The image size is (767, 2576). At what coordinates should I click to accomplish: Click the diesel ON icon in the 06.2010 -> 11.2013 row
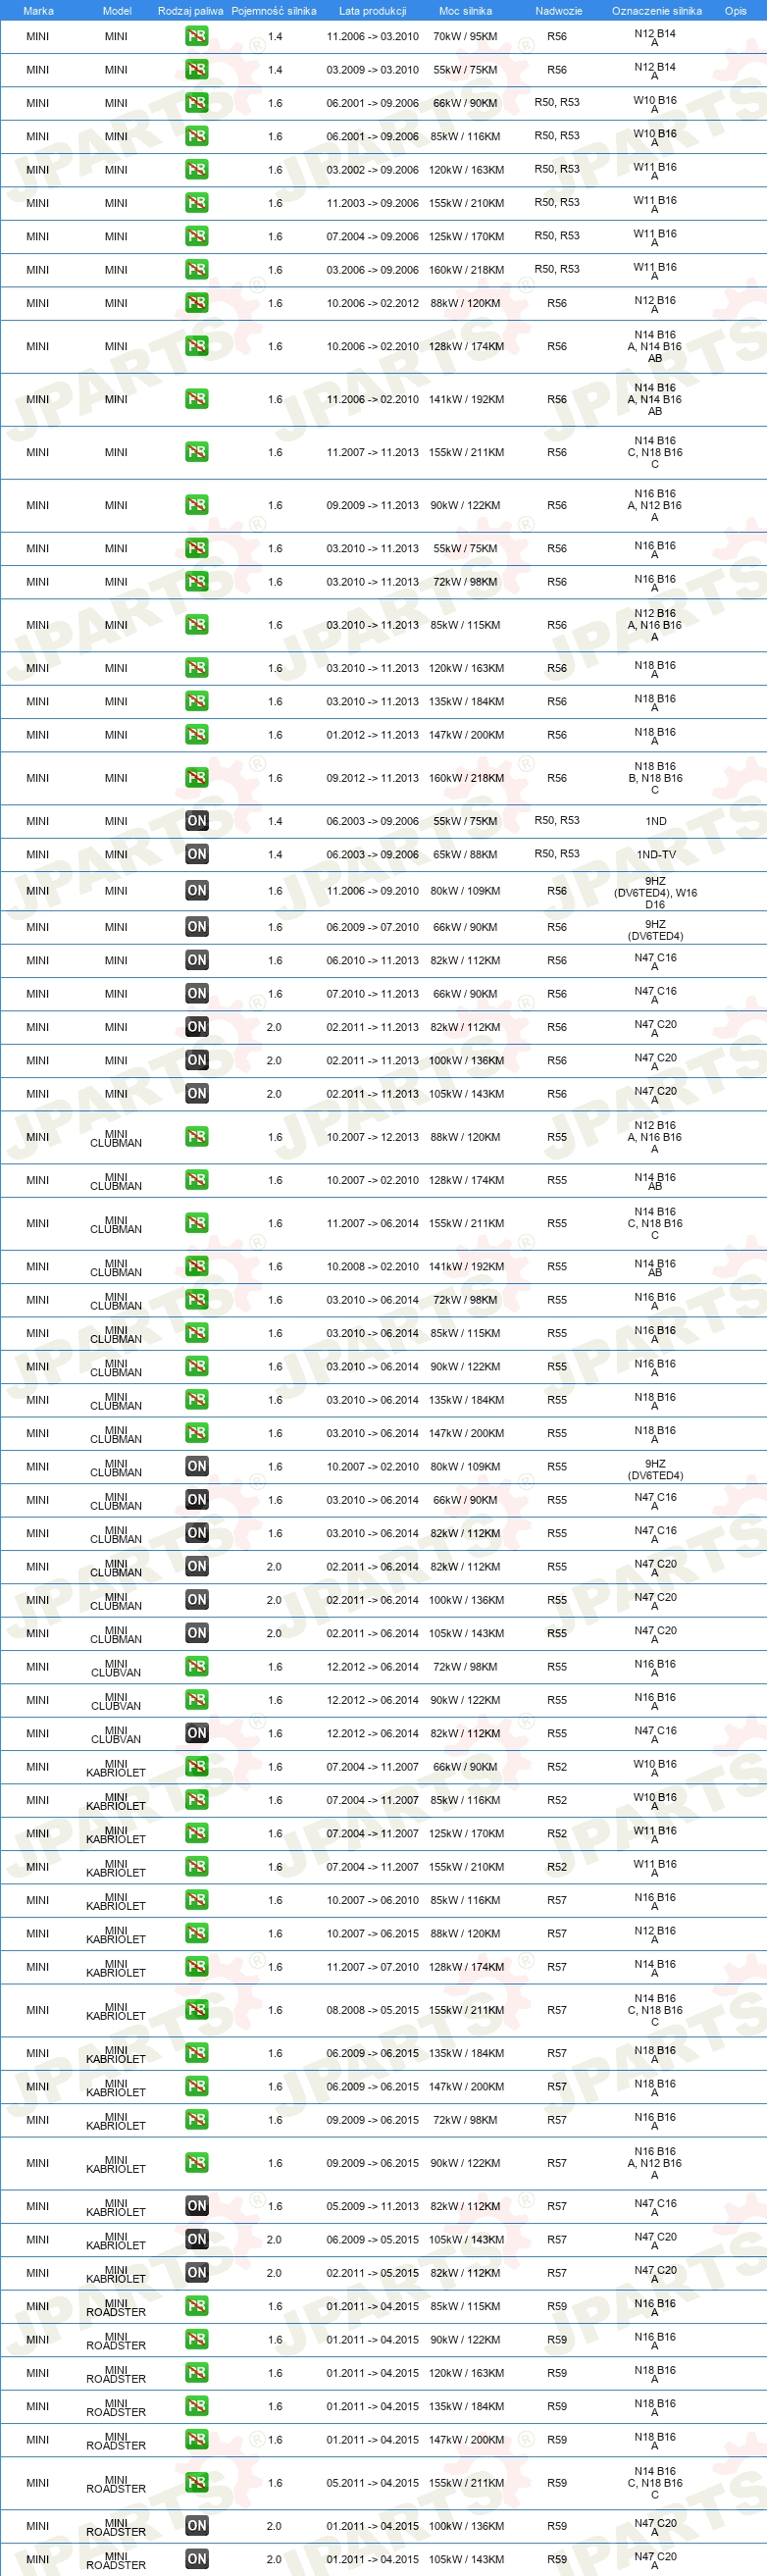pyautogui.click(x=197, y=960)
